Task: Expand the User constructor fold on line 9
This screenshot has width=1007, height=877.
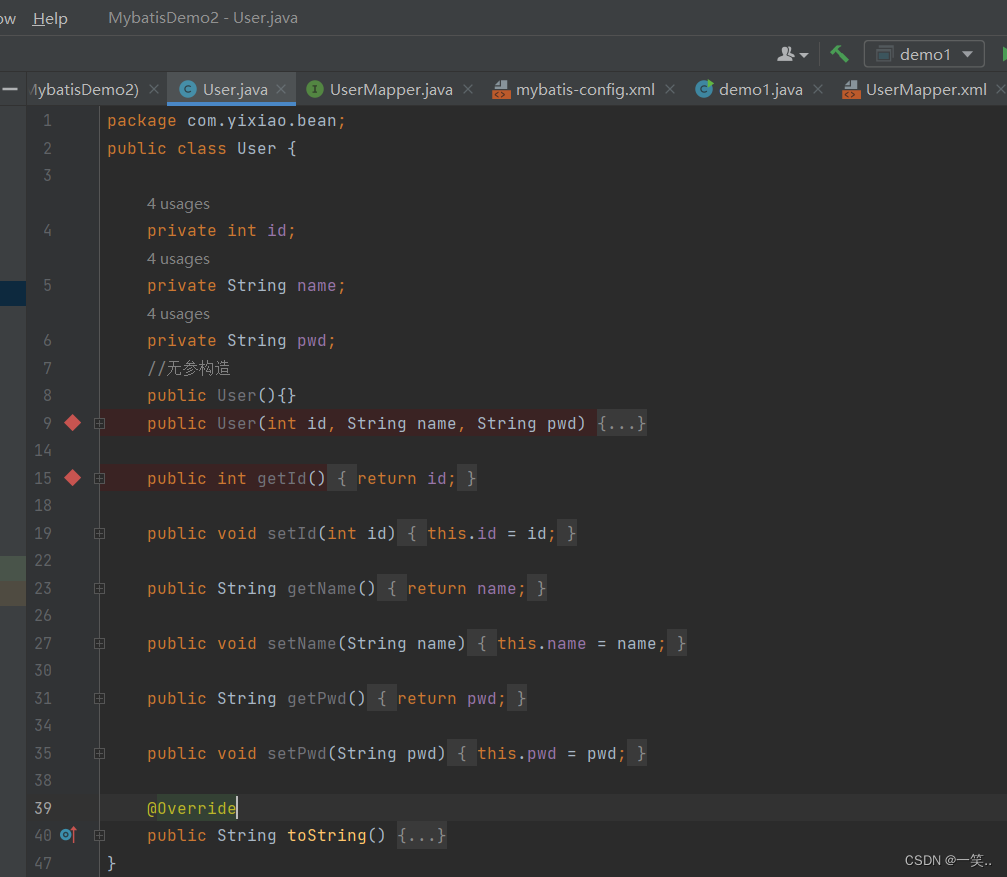Action: (100, 423)
